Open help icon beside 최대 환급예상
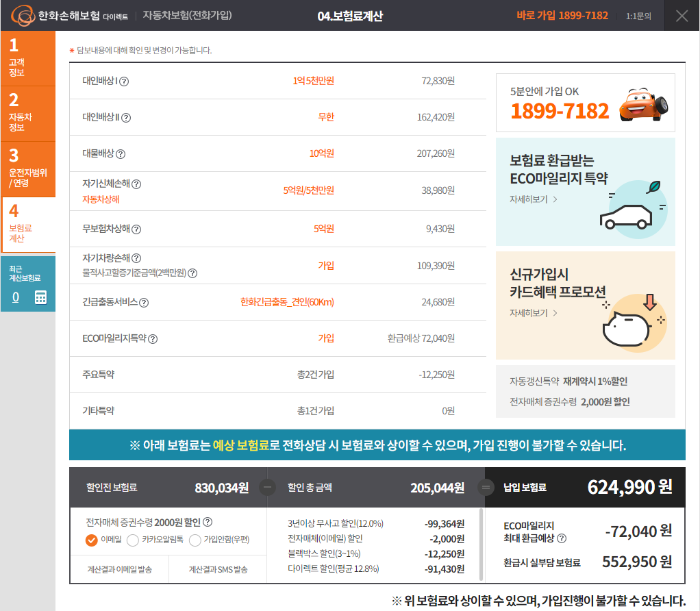The image size is (700, 611). pos(562,538)
